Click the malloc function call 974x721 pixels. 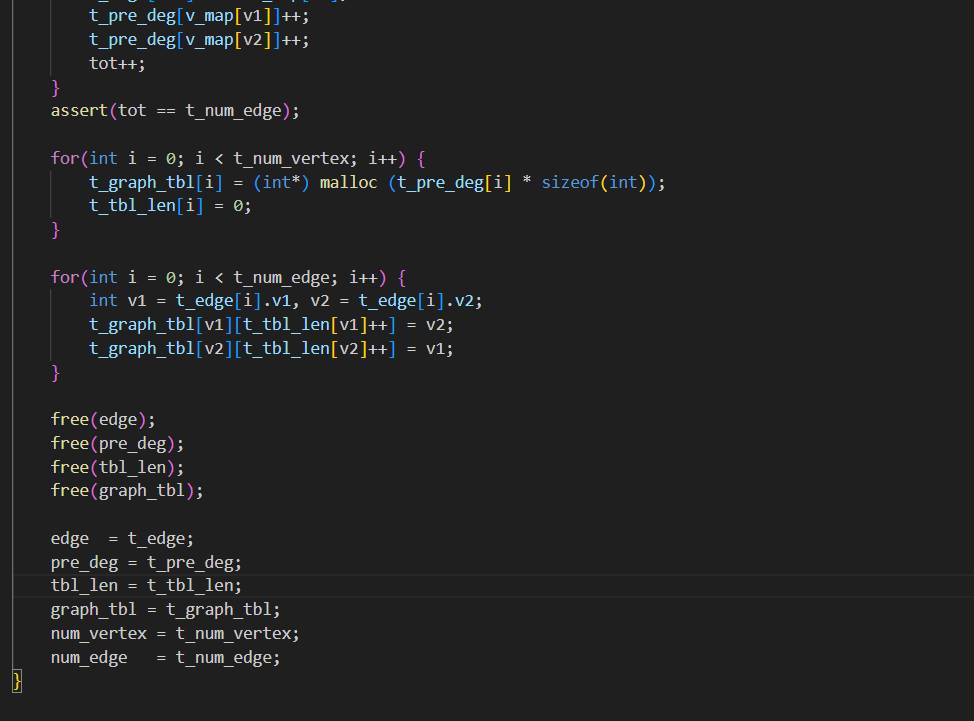[349, 182]
